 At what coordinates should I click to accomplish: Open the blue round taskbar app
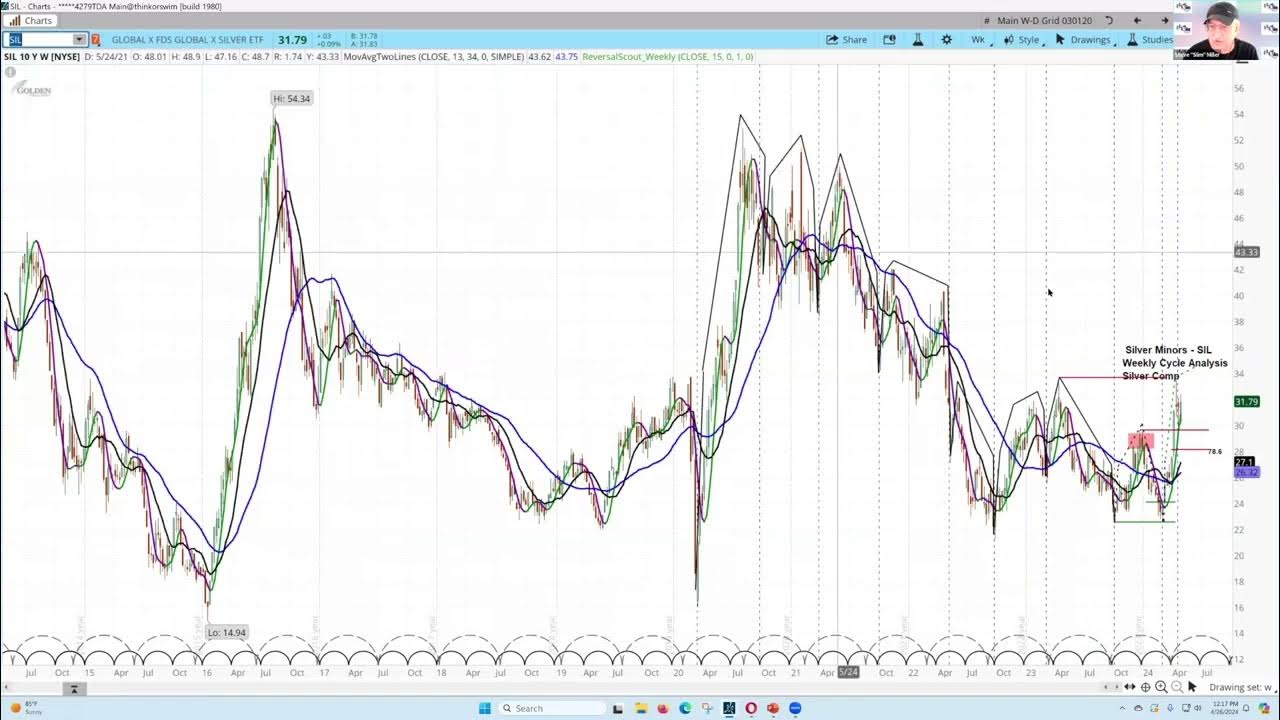coord(795,708)
